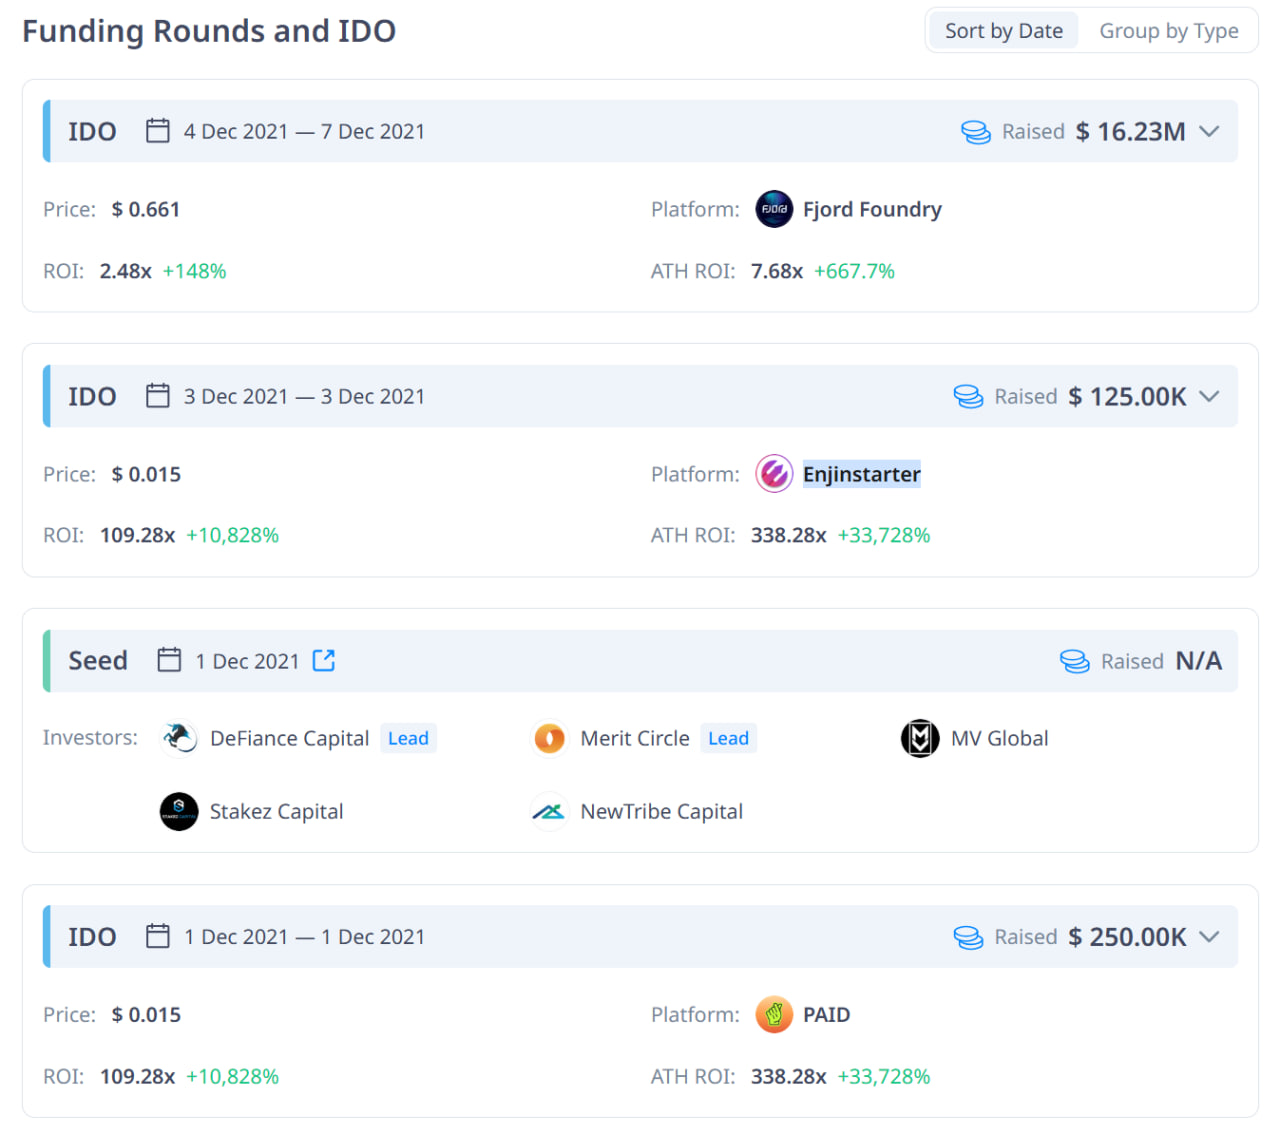Click the Funding Rounds and IDO heading

pyautogui.click(x=209, y=31)
